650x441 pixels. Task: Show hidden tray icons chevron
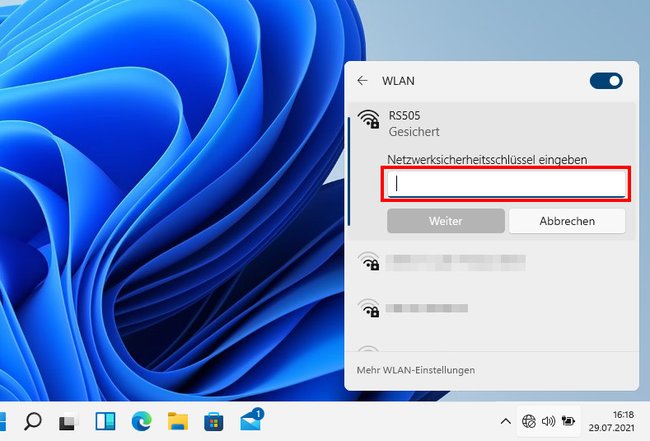pos(505,422)
